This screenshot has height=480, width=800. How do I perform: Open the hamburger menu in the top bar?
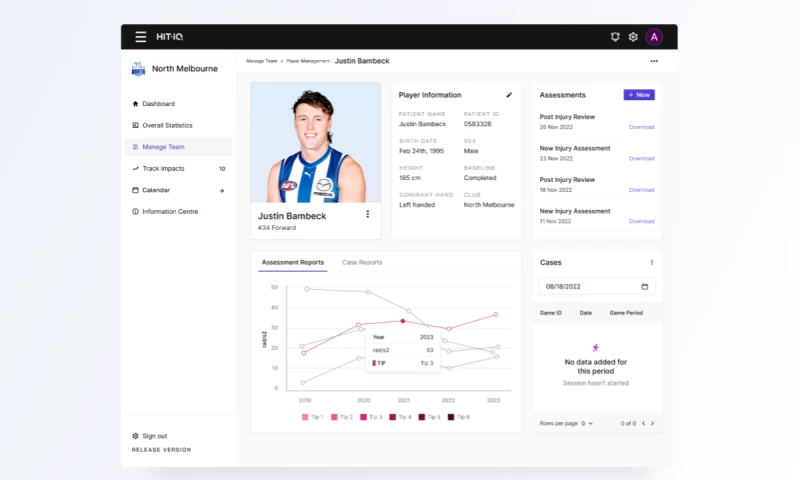click(141, 37)
